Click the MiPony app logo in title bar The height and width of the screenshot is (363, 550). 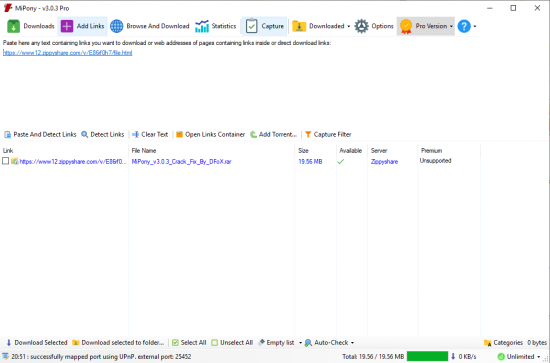8,8
